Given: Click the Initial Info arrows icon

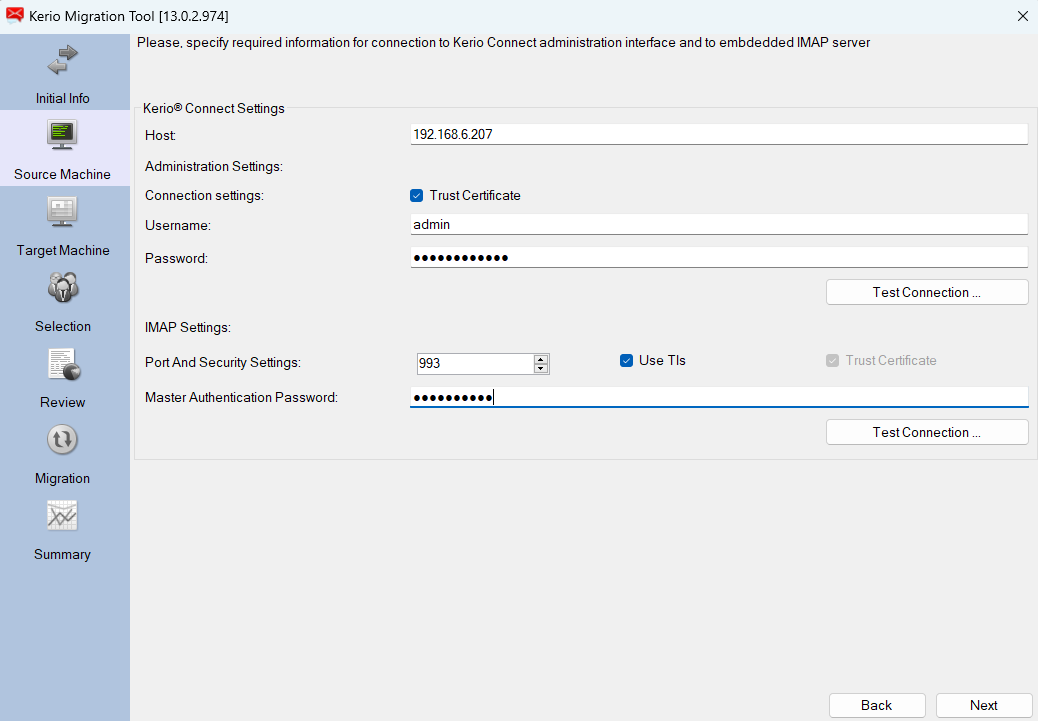Looking at the screenshot, I should (63, 60).
